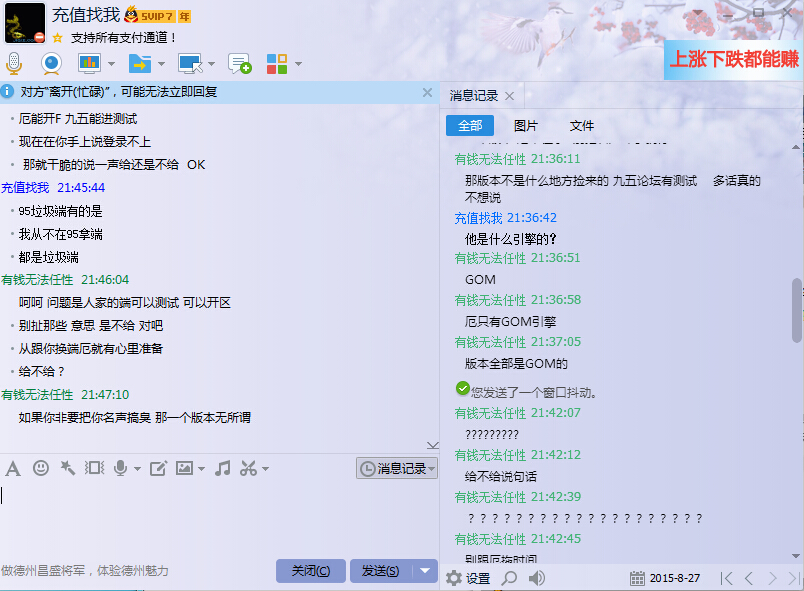
Task: Click the send file folder icon
Action: click(x=140, y=64)
